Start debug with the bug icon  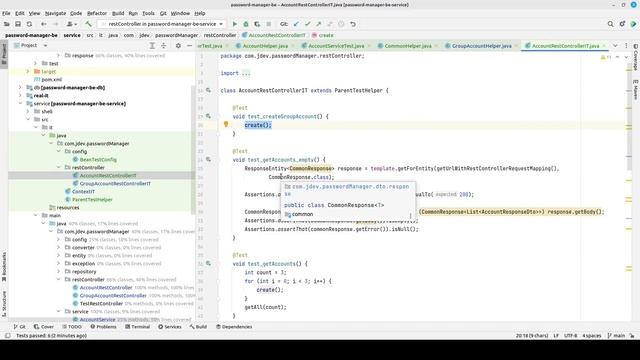(x=246, y=24)
